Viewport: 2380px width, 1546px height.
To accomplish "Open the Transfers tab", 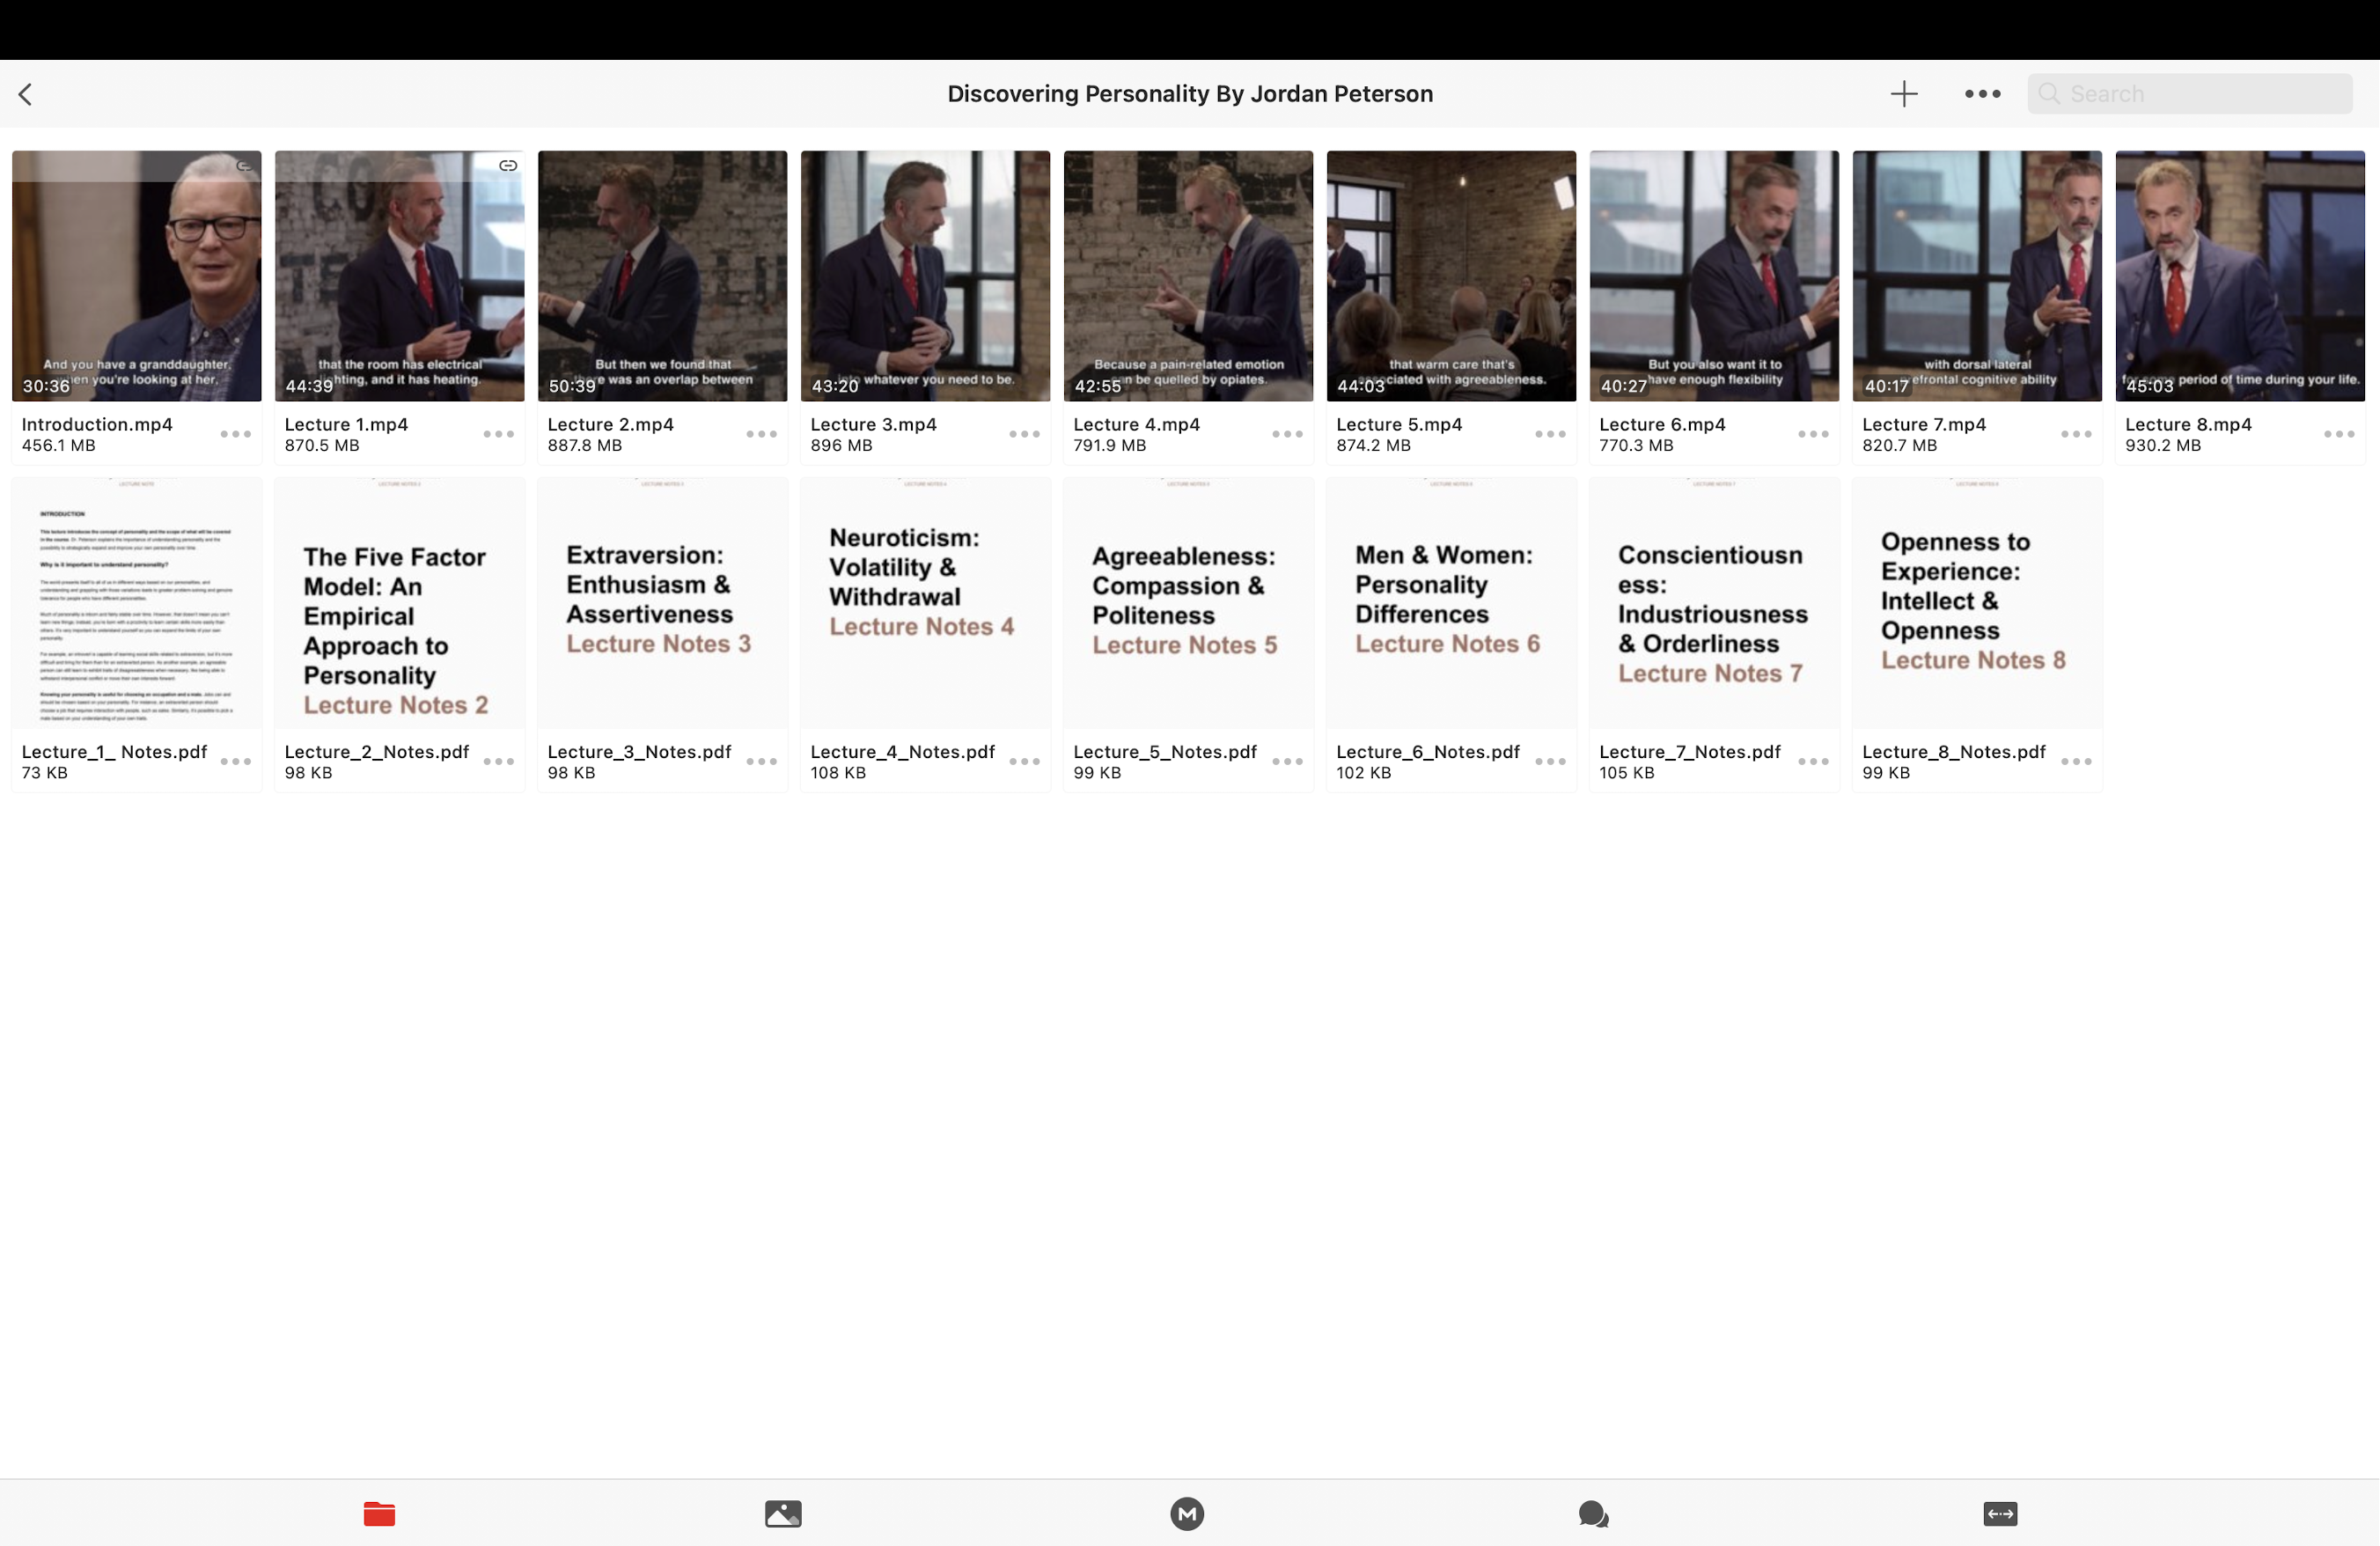I will coord(2000,1513).
